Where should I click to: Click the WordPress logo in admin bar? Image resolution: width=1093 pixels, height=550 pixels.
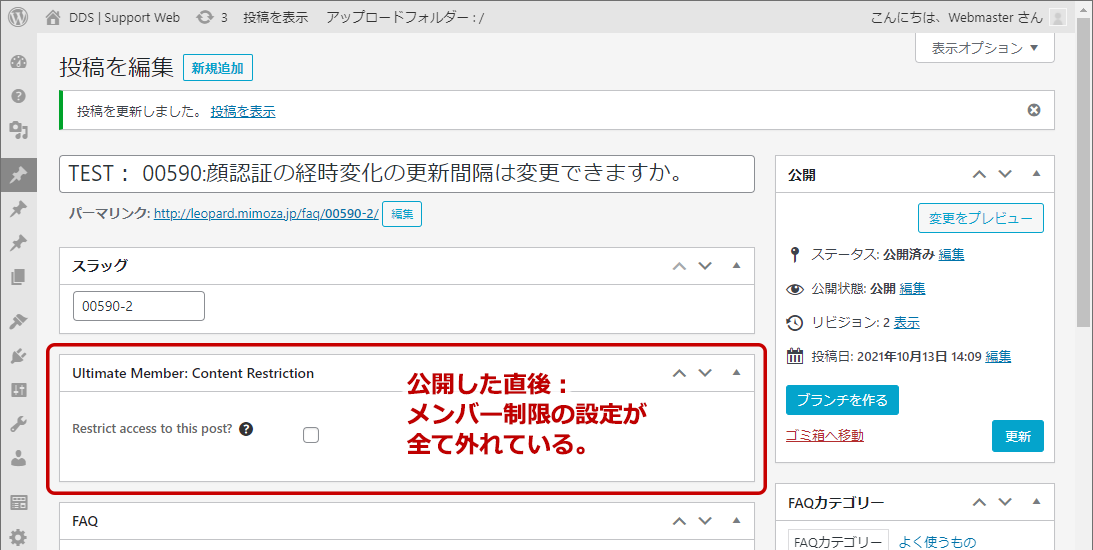[18, 17]
